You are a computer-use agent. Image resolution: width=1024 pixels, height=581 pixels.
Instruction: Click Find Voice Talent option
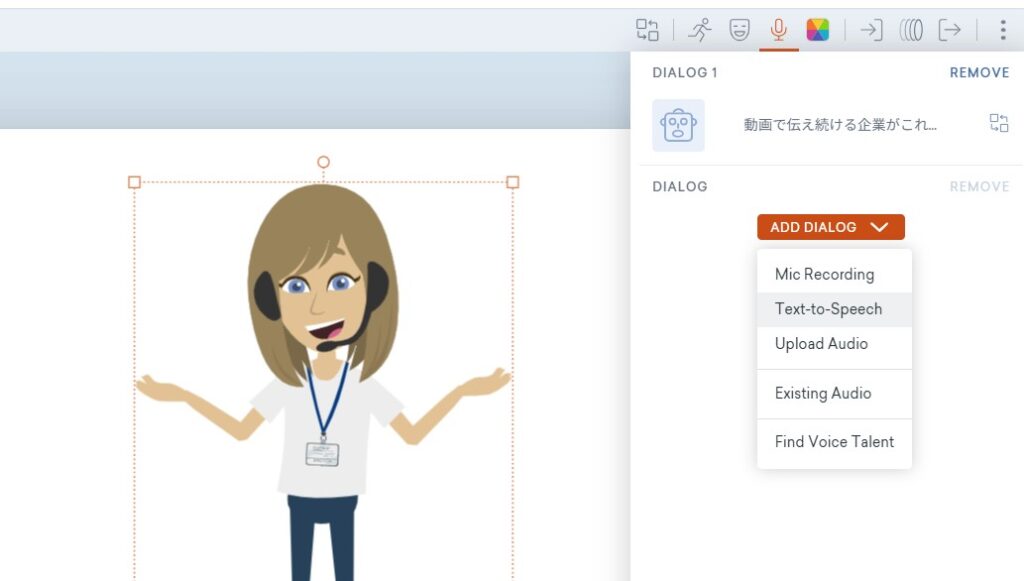point(834,441)
